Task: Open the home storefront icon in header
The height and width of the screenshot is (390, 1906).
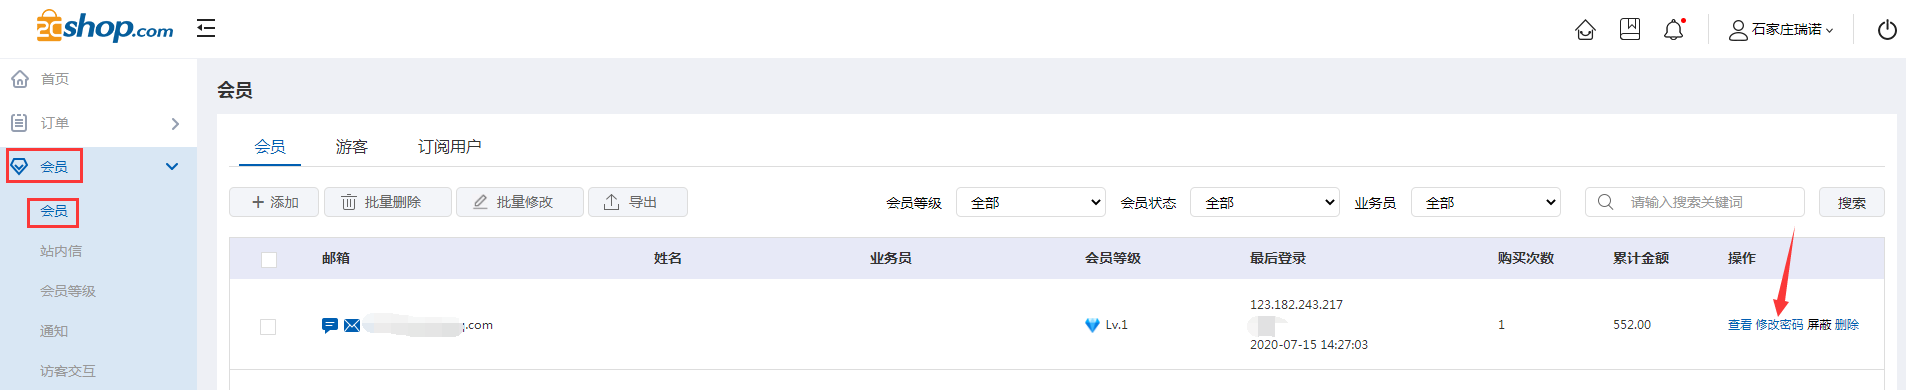Action: (1585, 30)
